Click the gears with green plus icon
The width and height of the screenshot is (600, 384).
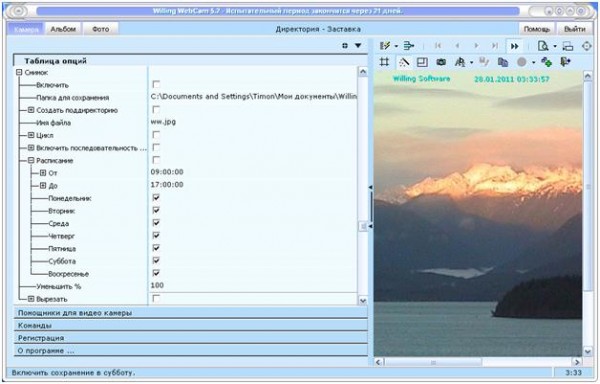(x=546, y=62)
